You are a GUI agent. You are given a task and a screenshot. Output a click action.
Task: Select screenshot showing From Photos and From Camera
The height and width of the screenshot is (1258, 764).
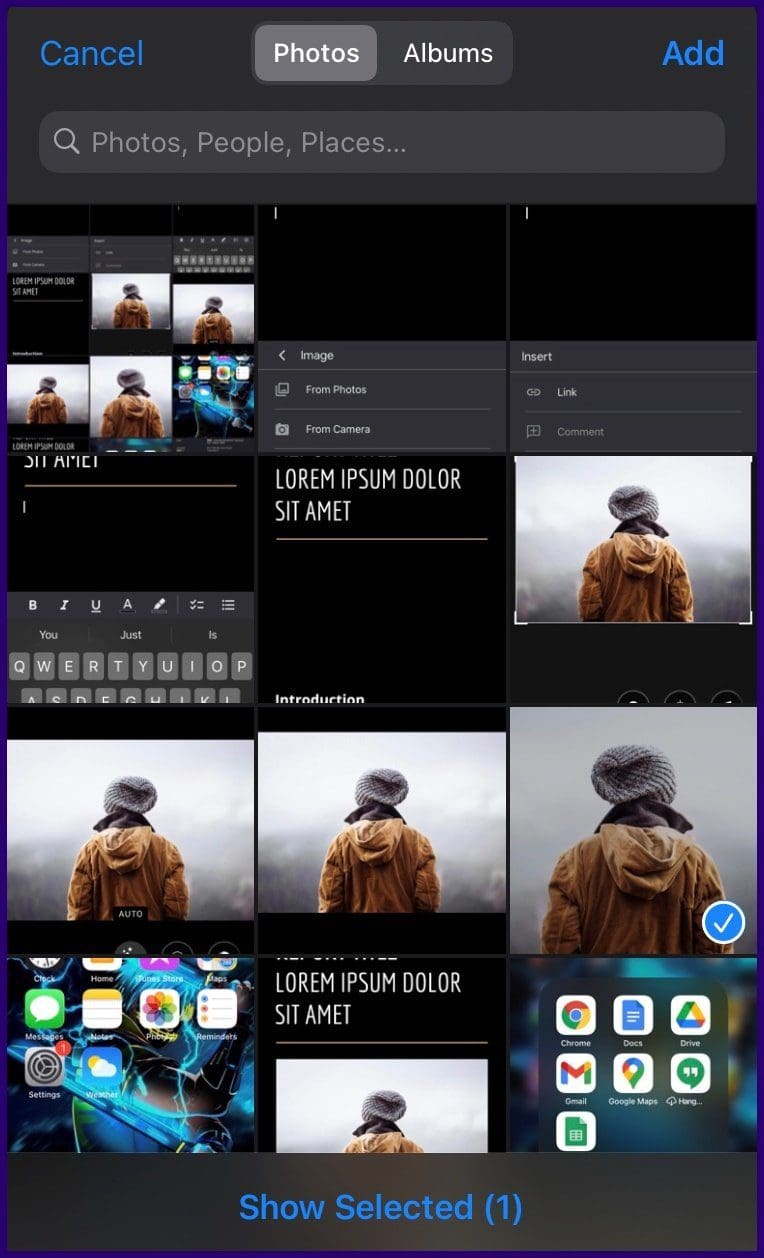(x=382, y=328)
